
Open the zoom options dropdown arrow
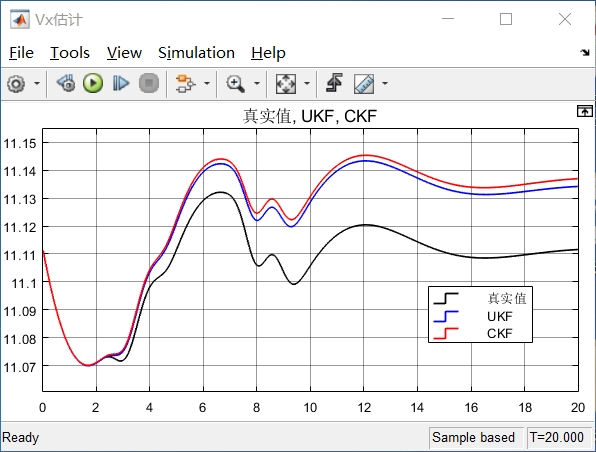257,83
